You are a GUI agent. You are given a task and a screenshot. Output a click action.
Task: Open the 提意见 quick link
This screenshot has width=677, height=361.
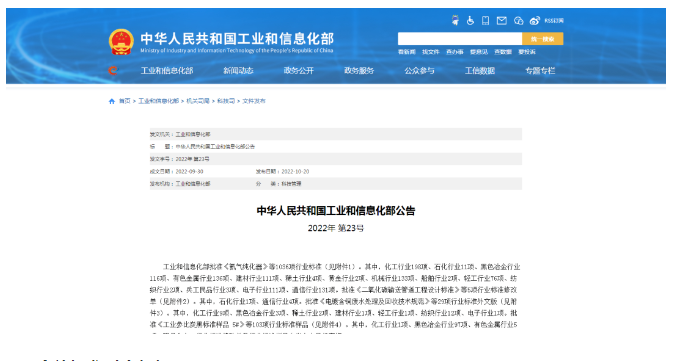point(479,52)
